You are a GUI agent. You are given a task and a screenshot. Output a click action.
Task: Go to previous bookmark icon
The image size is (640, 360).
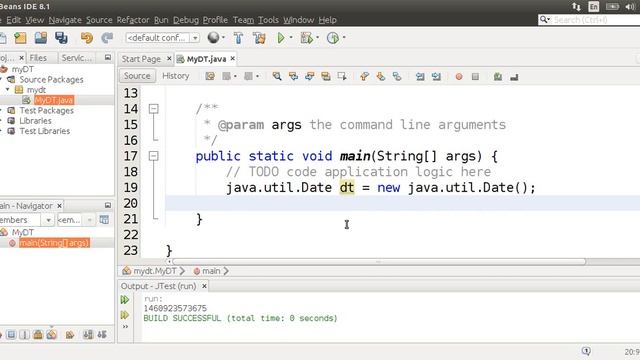pyautogui.click(x=364, y=76)
